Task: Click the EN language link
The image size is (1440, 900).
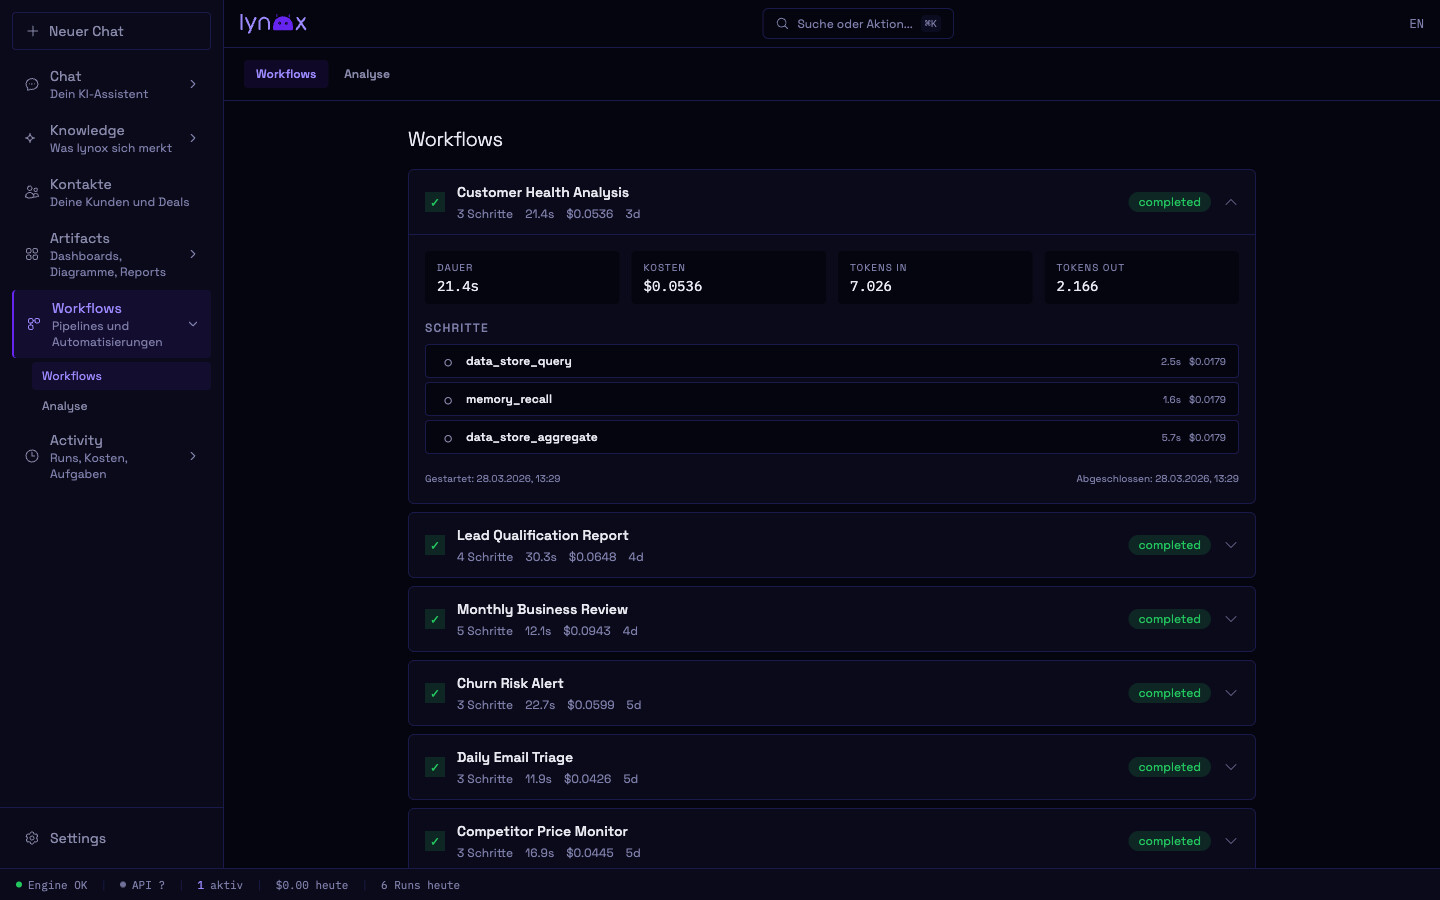Action: pyautogui.click(x=1416, y=23)
